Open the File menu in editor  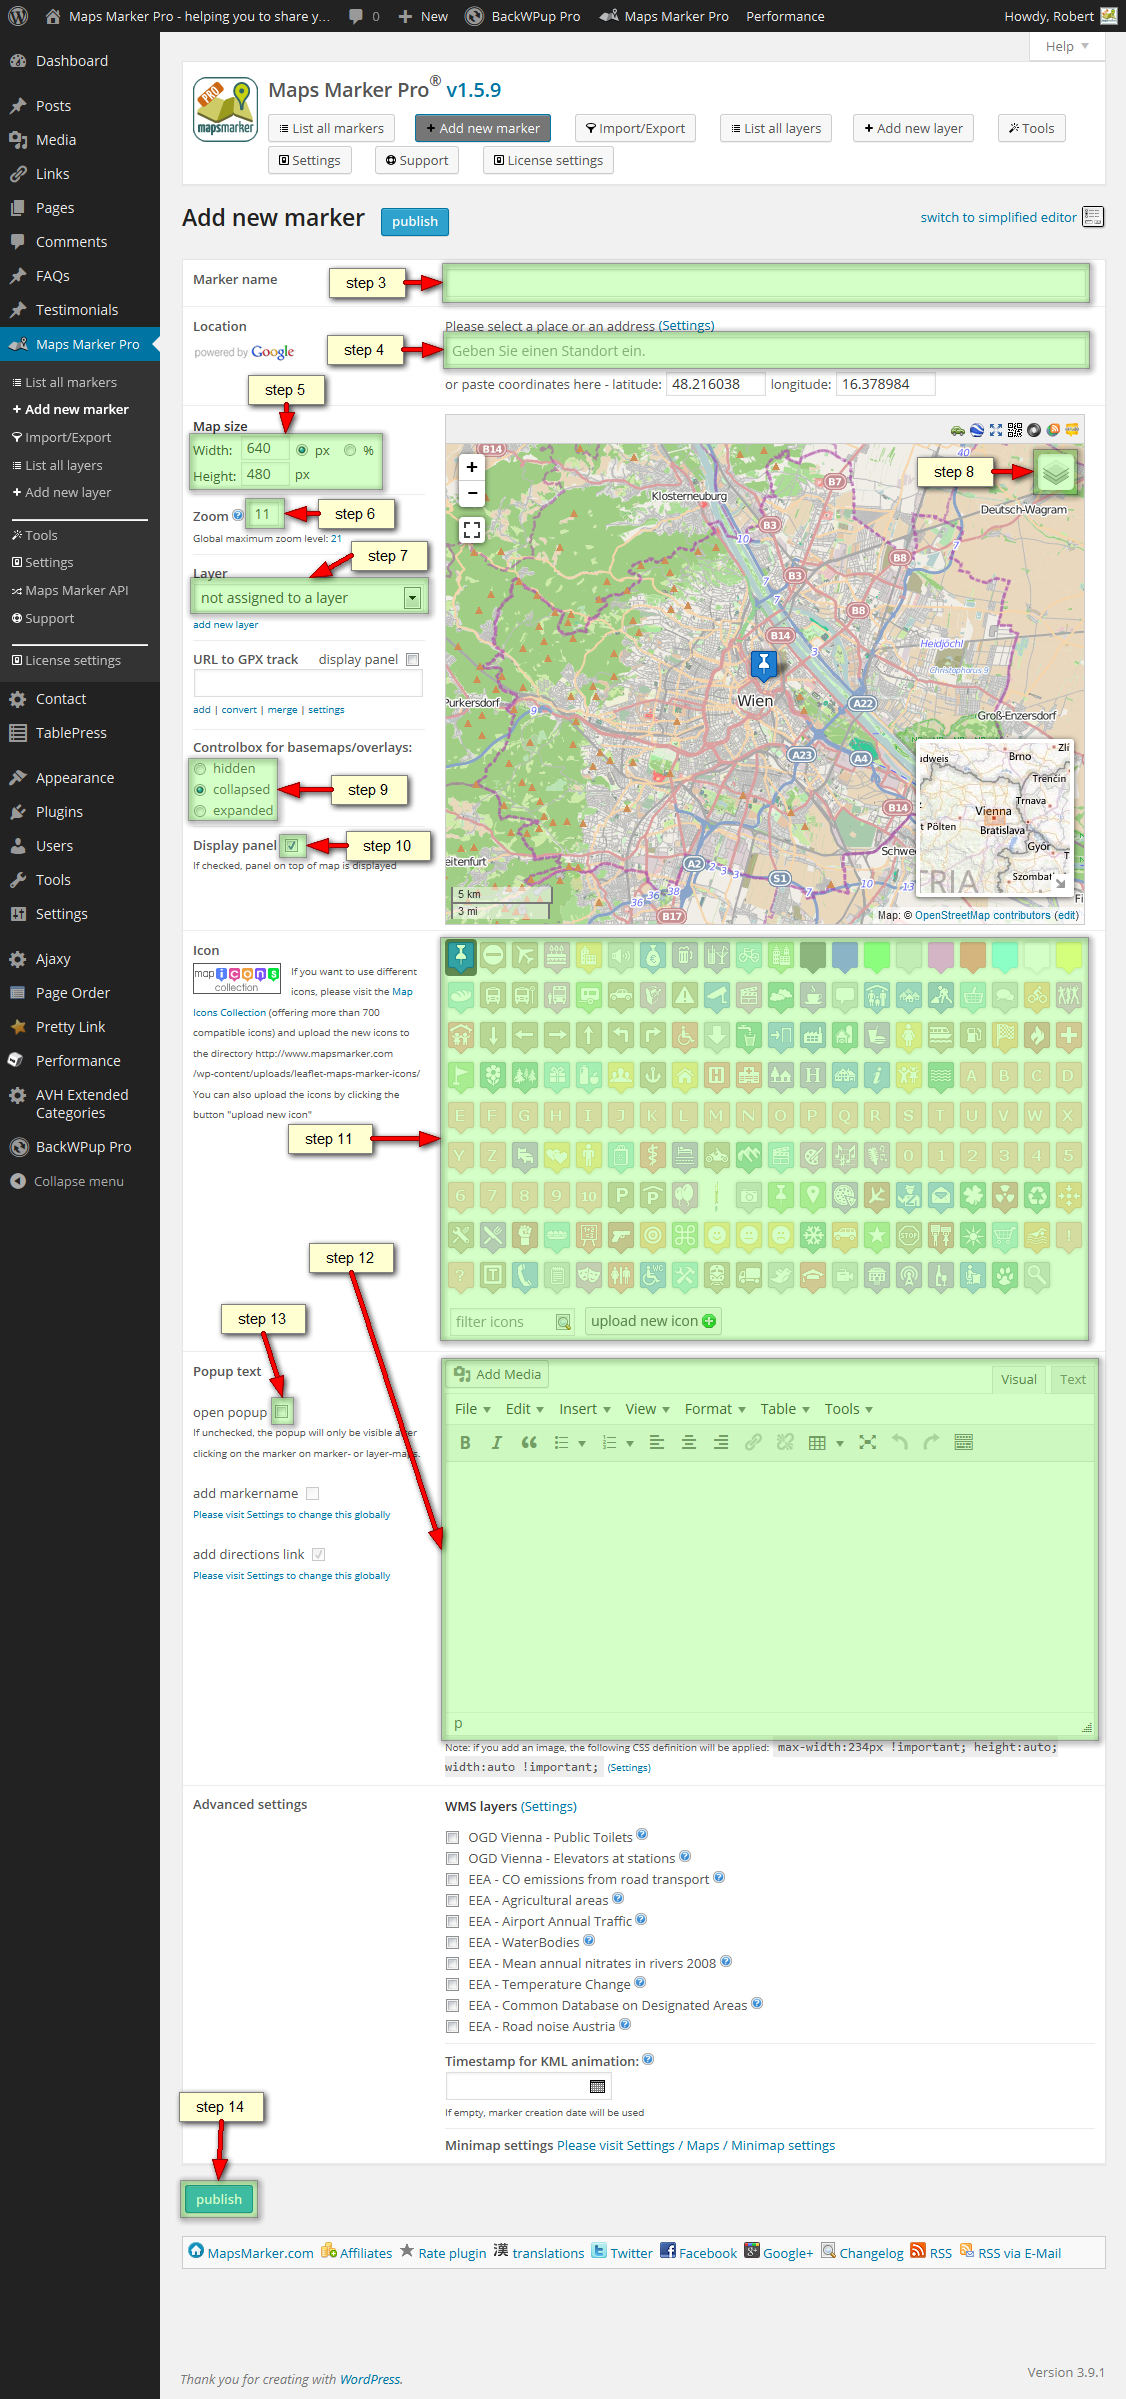[x=473, y=1409]
